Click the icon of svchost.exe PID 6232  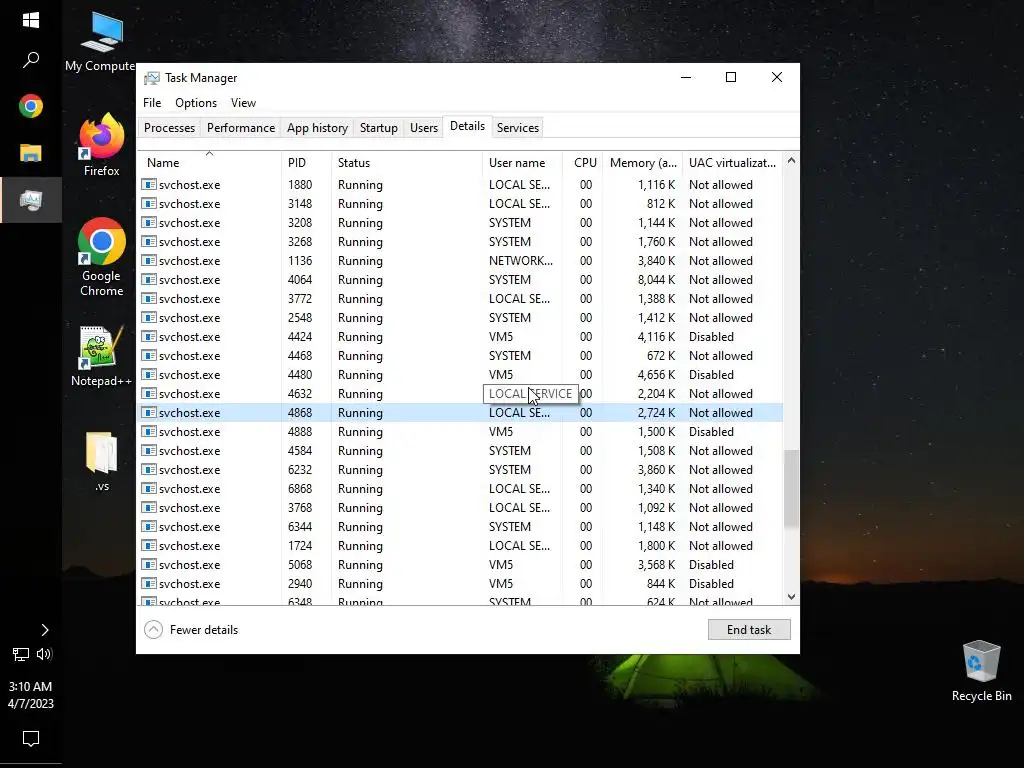(149, 470)
